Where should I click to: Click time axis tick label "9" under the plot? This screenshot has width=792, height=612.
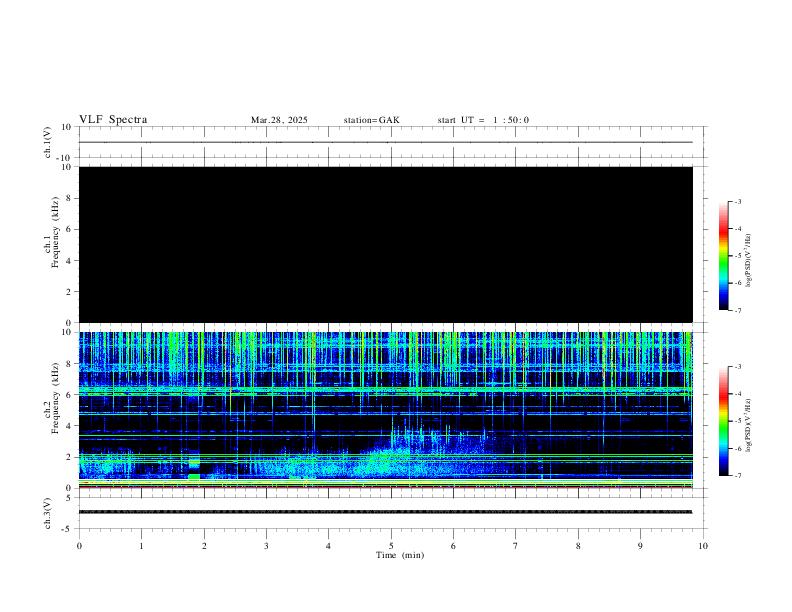pos(640,546)
